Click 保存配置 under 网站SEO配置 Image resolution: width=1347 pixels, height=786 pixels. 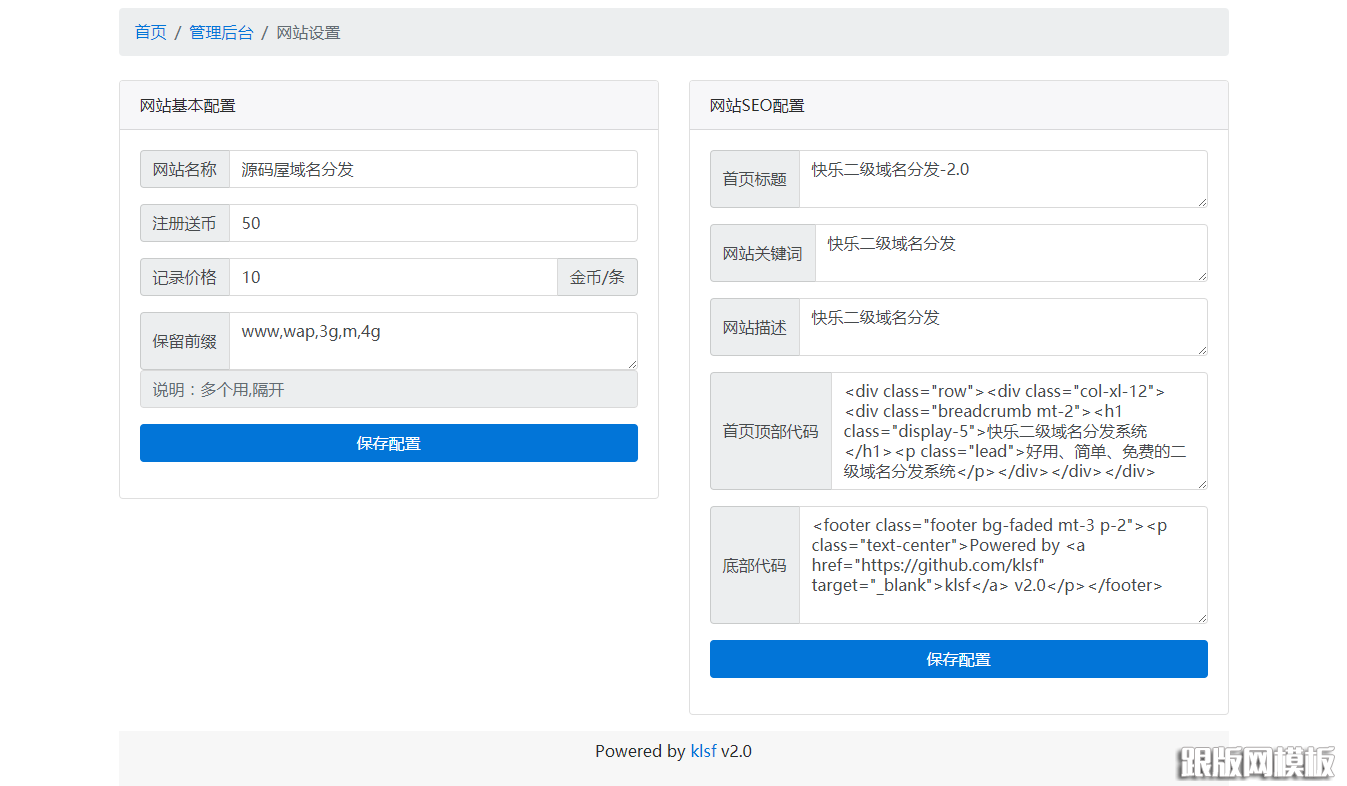pyautogui.click(x=958, y=659)
